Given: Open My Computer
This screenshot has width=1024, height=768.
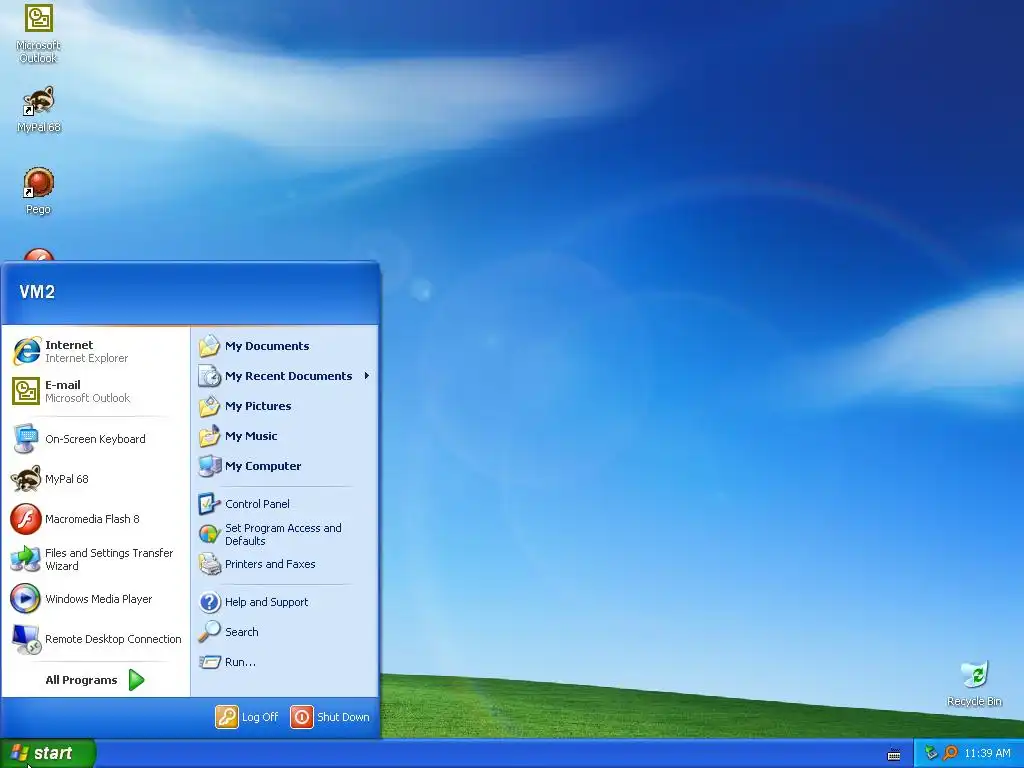Looking at the screenshot, I should 285,466.
